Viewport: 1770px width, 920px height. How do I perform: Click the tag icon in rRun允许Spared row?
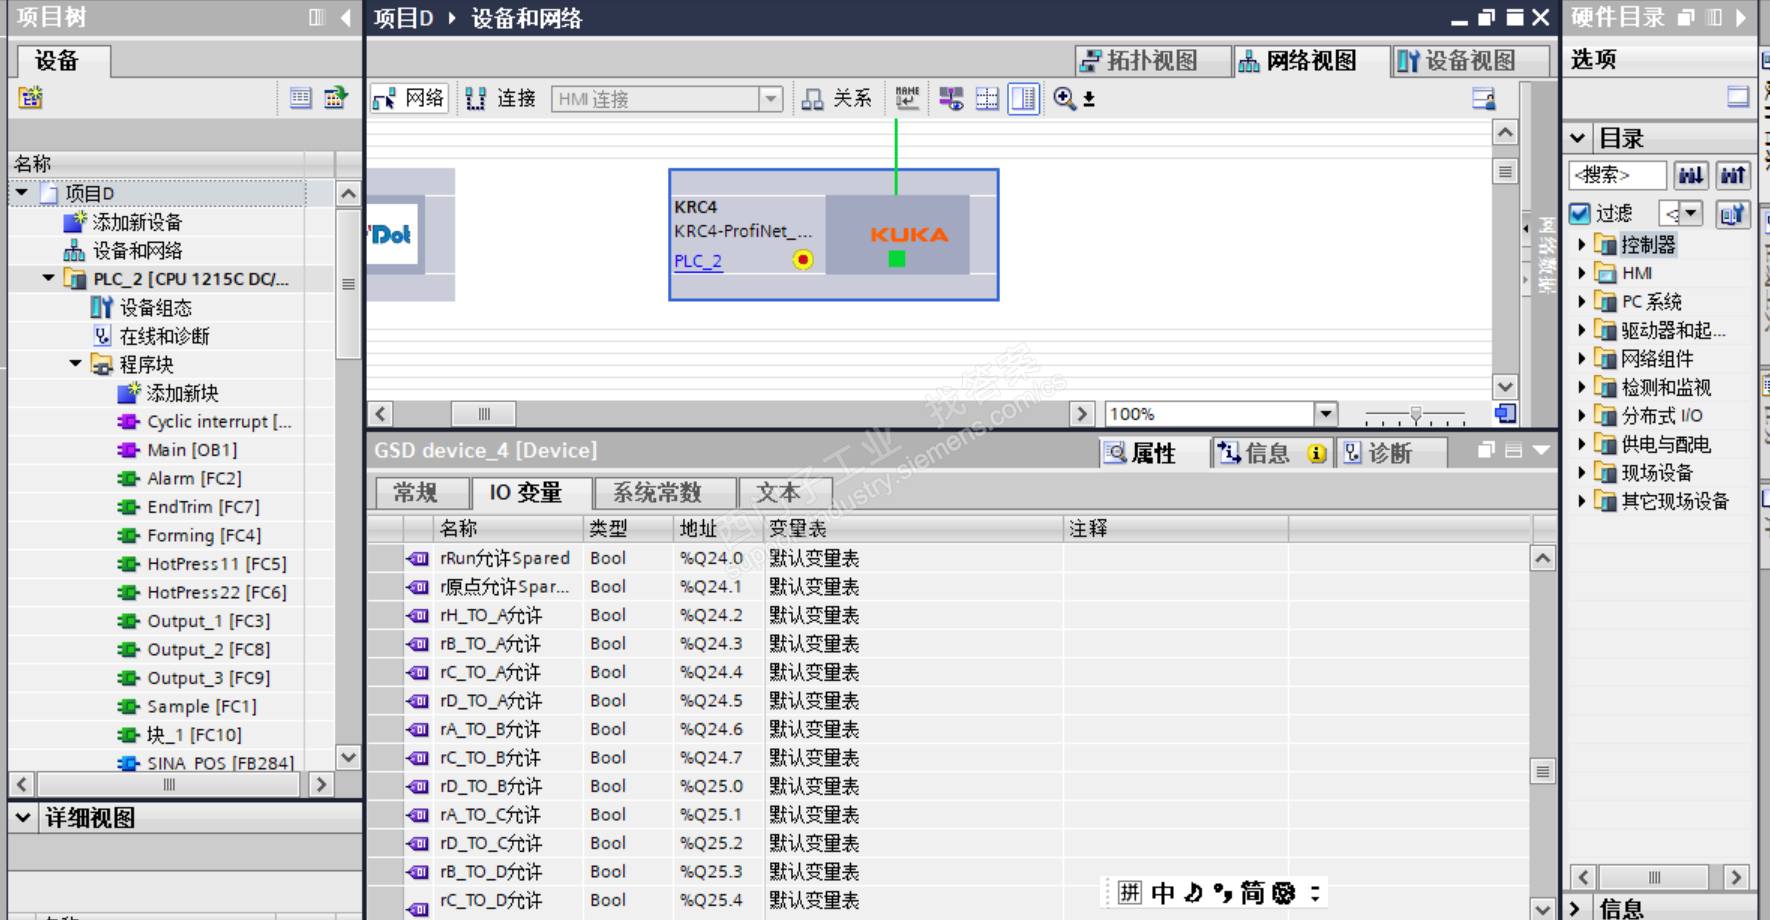(418, 558)
